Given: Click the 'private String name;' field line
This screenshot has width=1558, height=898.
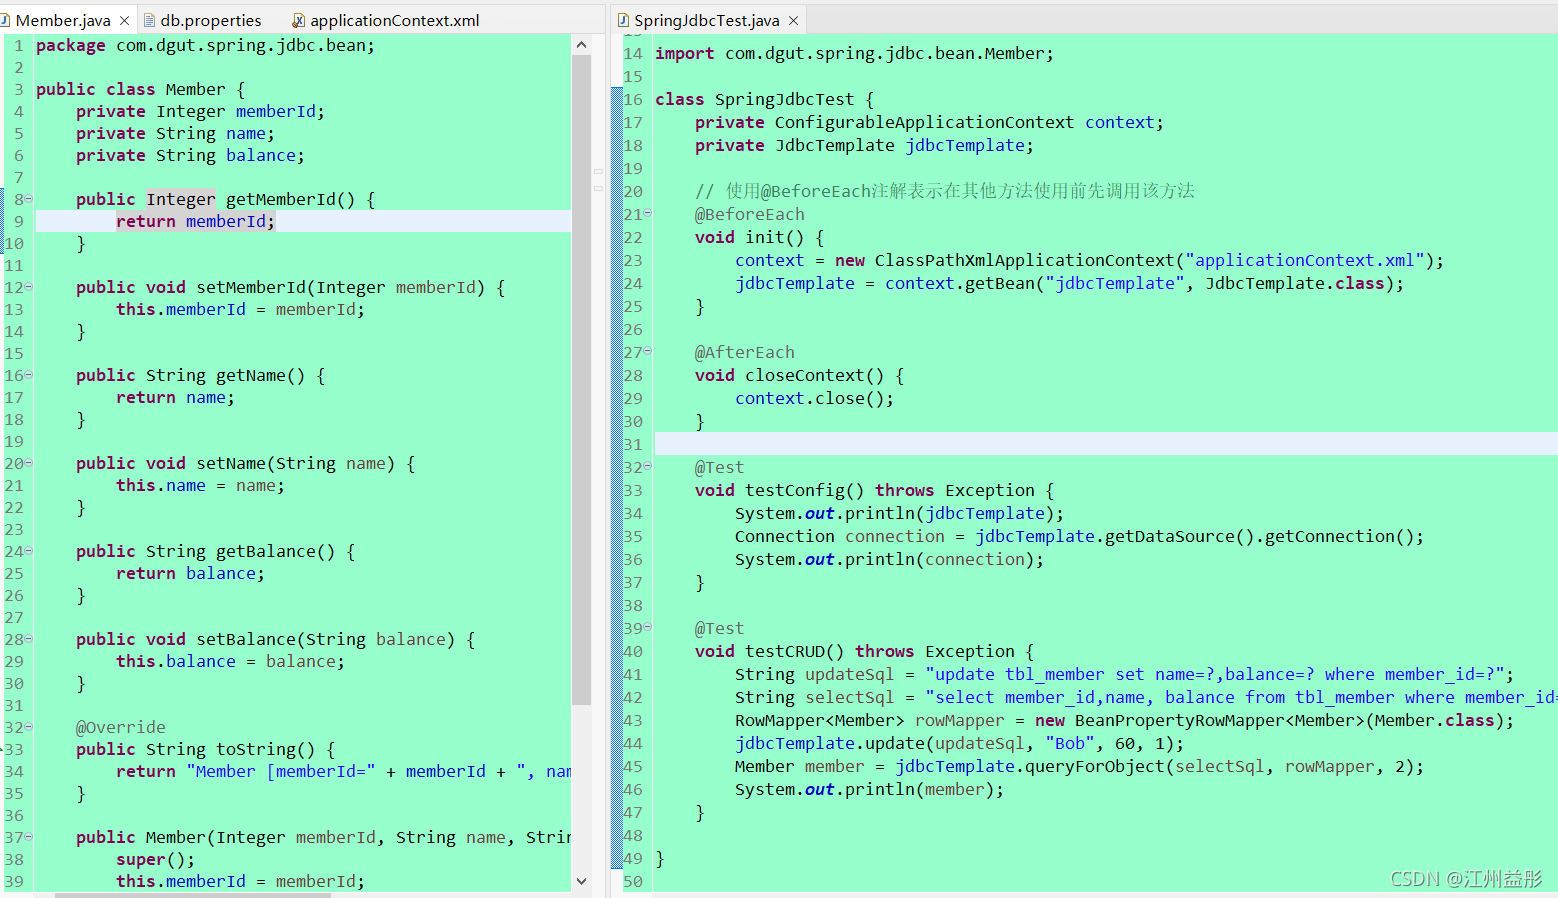Looking at the screenshot, I should point(175,133).
